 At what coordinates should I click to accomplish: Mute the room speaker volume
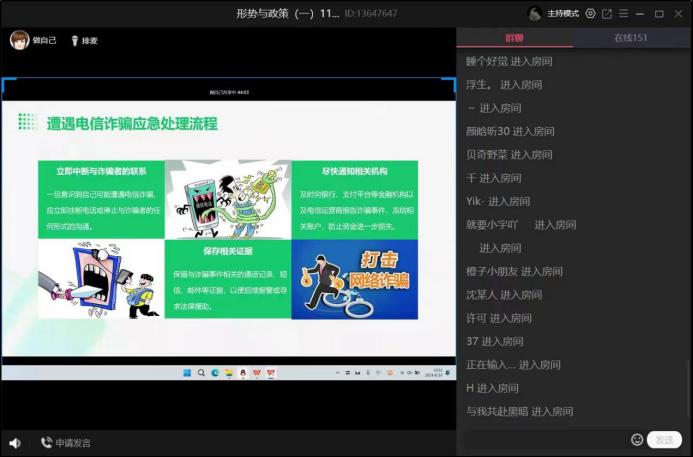pyautogui.click(x=15, y=442)
